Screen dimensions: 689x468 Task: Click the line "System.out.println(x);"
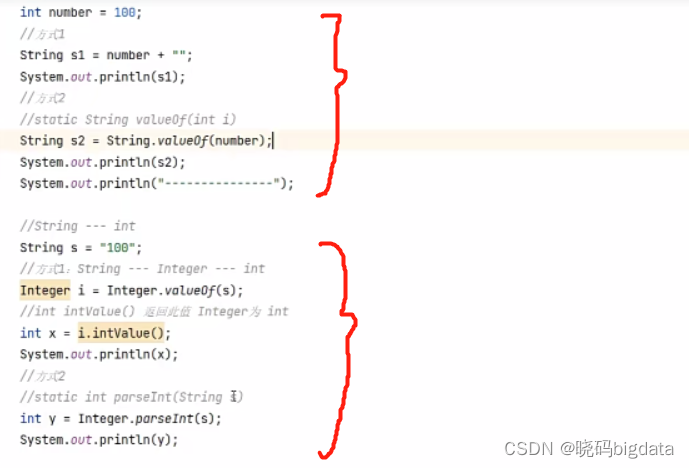click(99, 354)
